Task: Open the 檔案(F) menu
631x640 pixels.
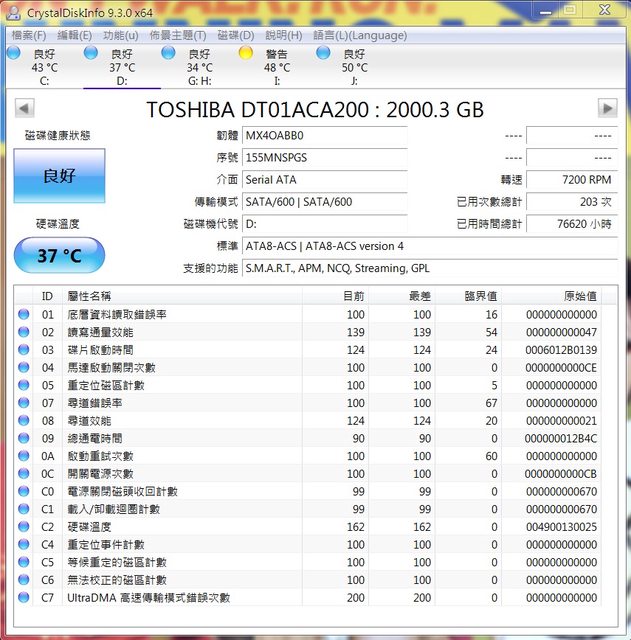Action: tap(28, 35)
